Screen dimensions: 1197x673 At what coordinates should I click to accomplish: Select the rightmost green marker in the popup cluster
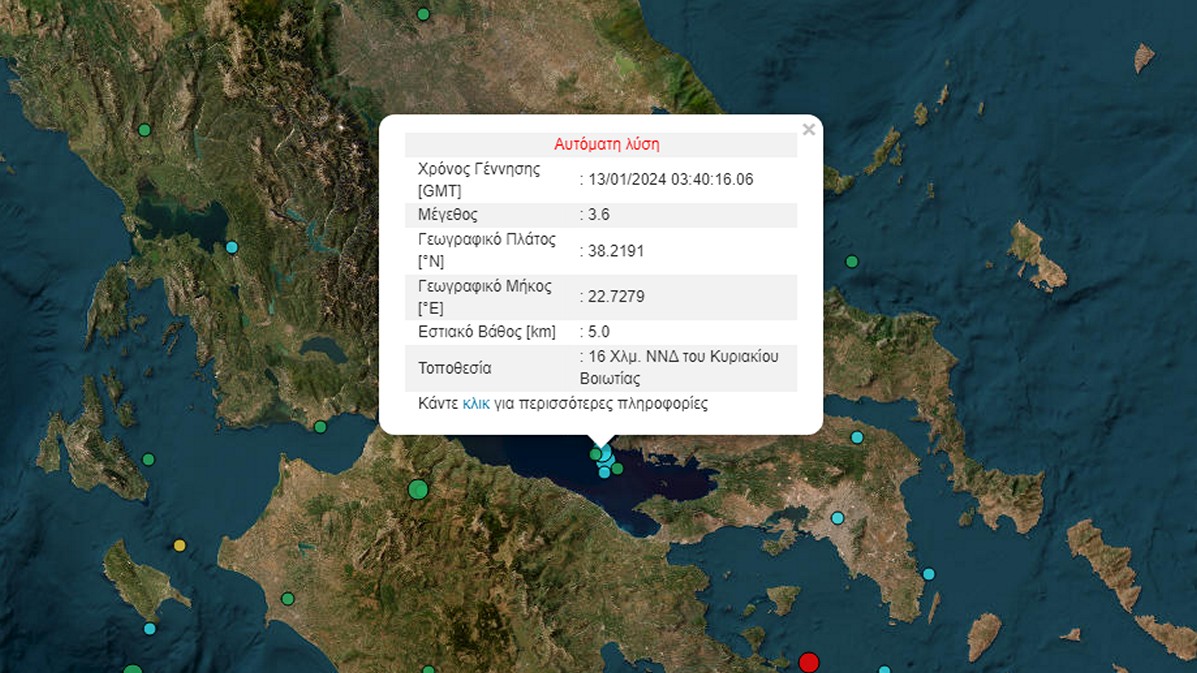618,468
